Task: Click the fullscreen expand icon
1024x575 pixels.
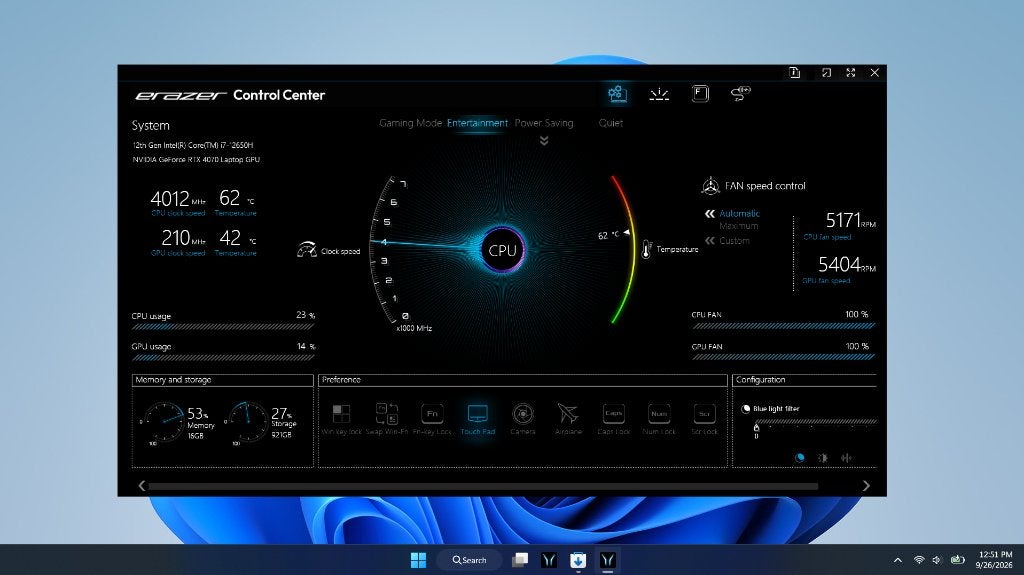Action: (850, 73)
